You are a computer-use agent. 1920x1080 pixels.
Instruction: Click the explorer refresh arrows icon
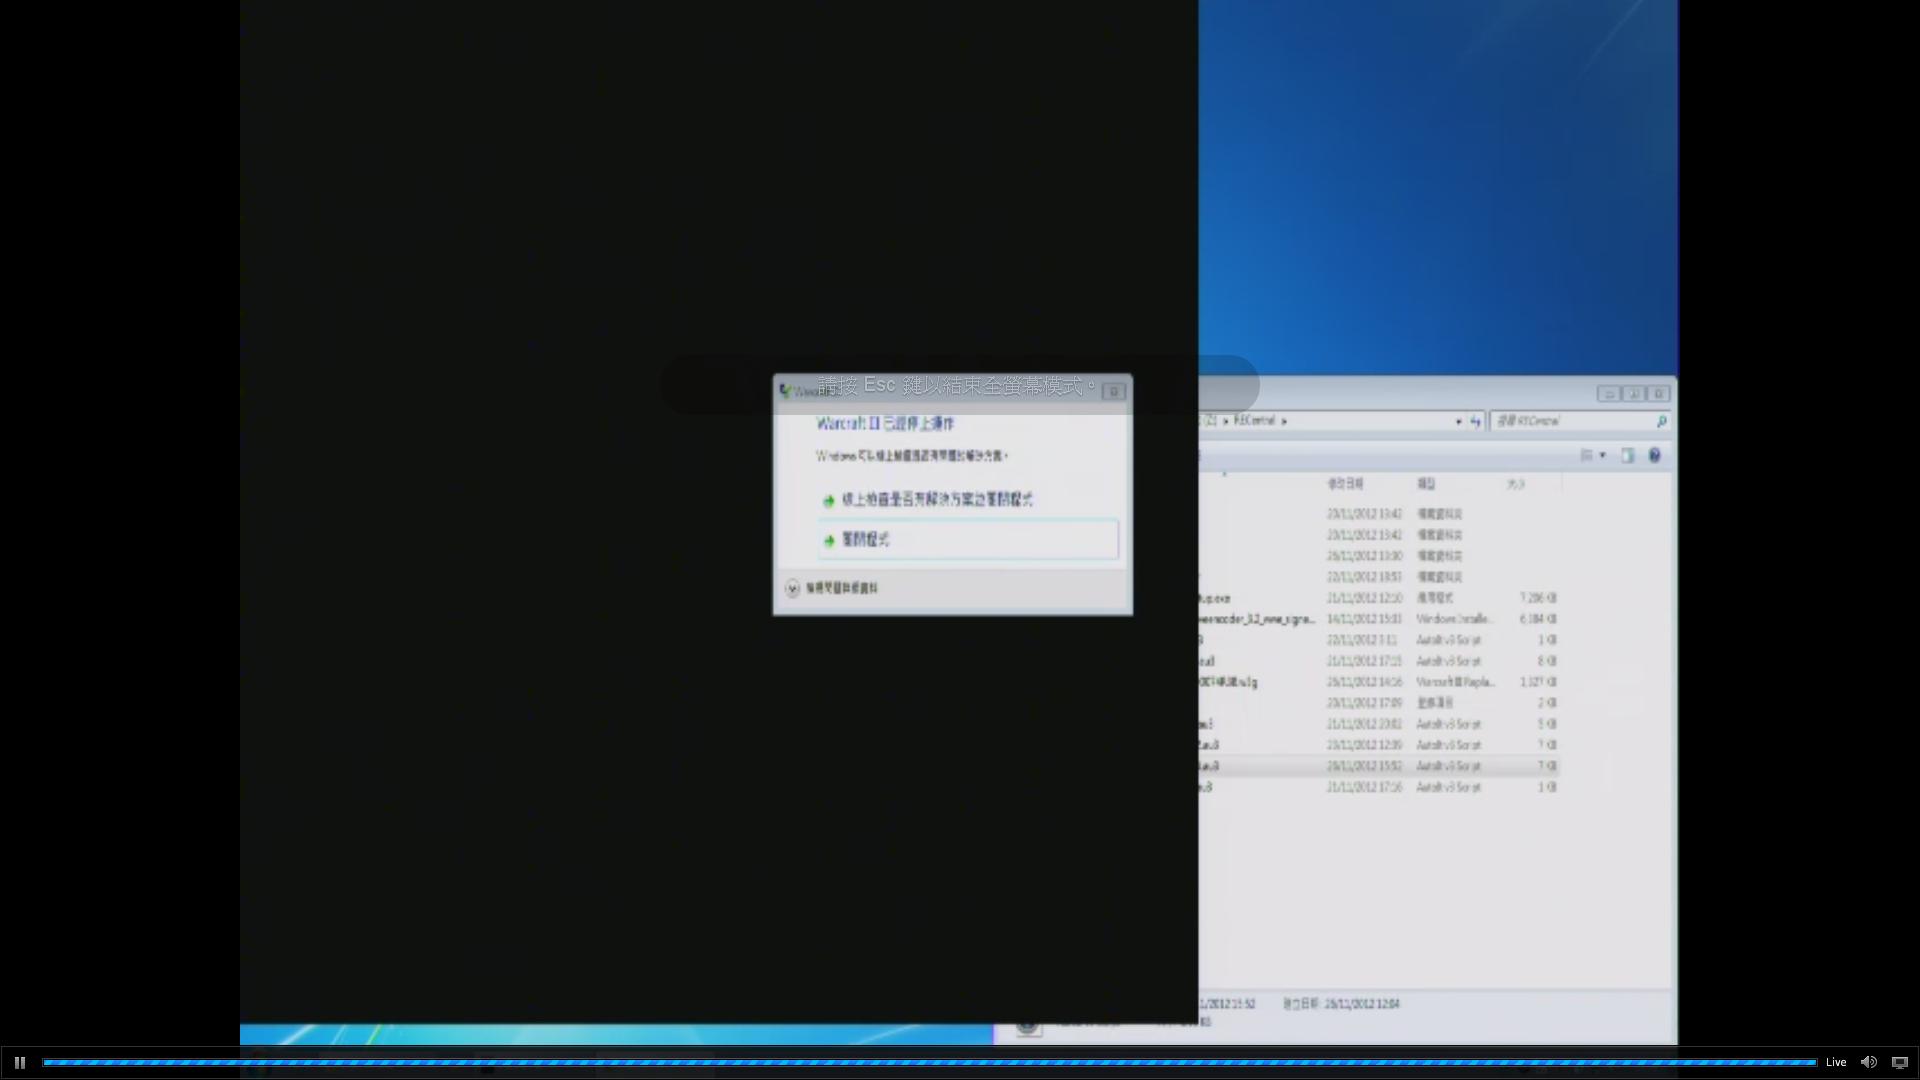[1475, 421]
